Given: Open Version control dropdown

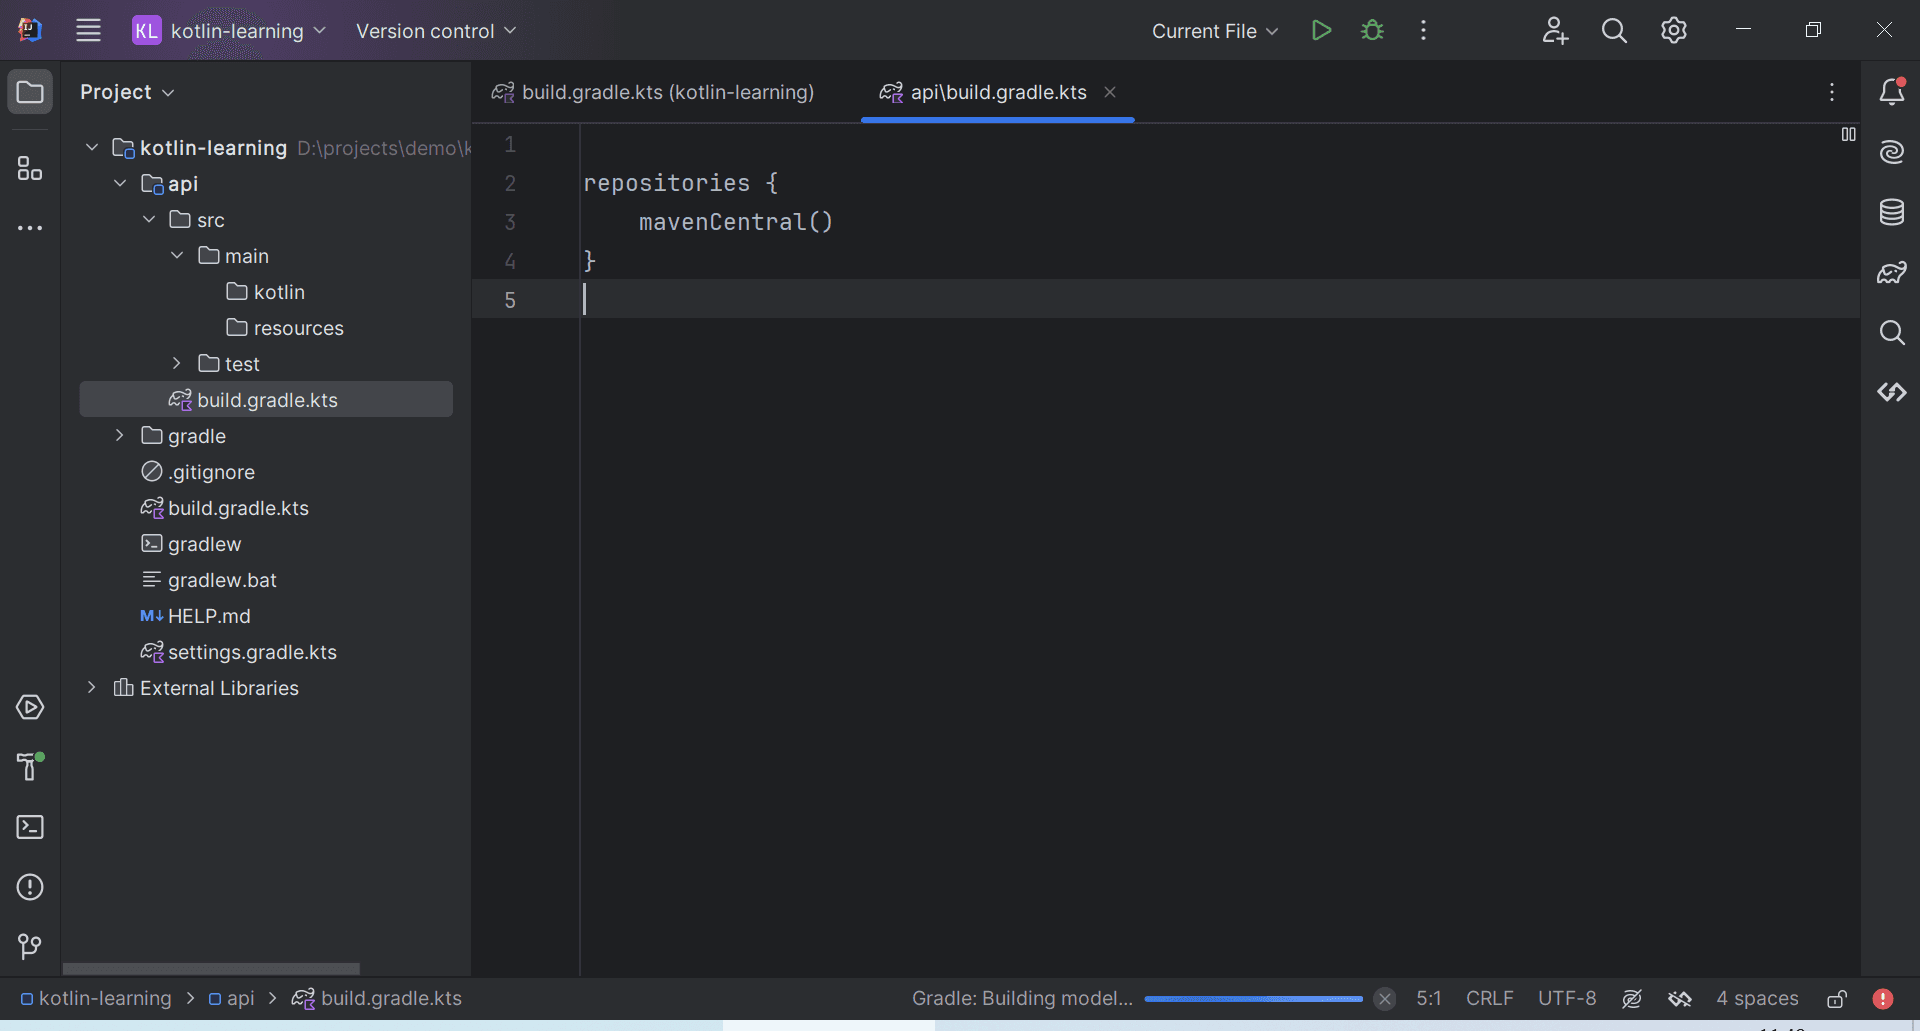Looking at the screenshot, I should 436,31.
